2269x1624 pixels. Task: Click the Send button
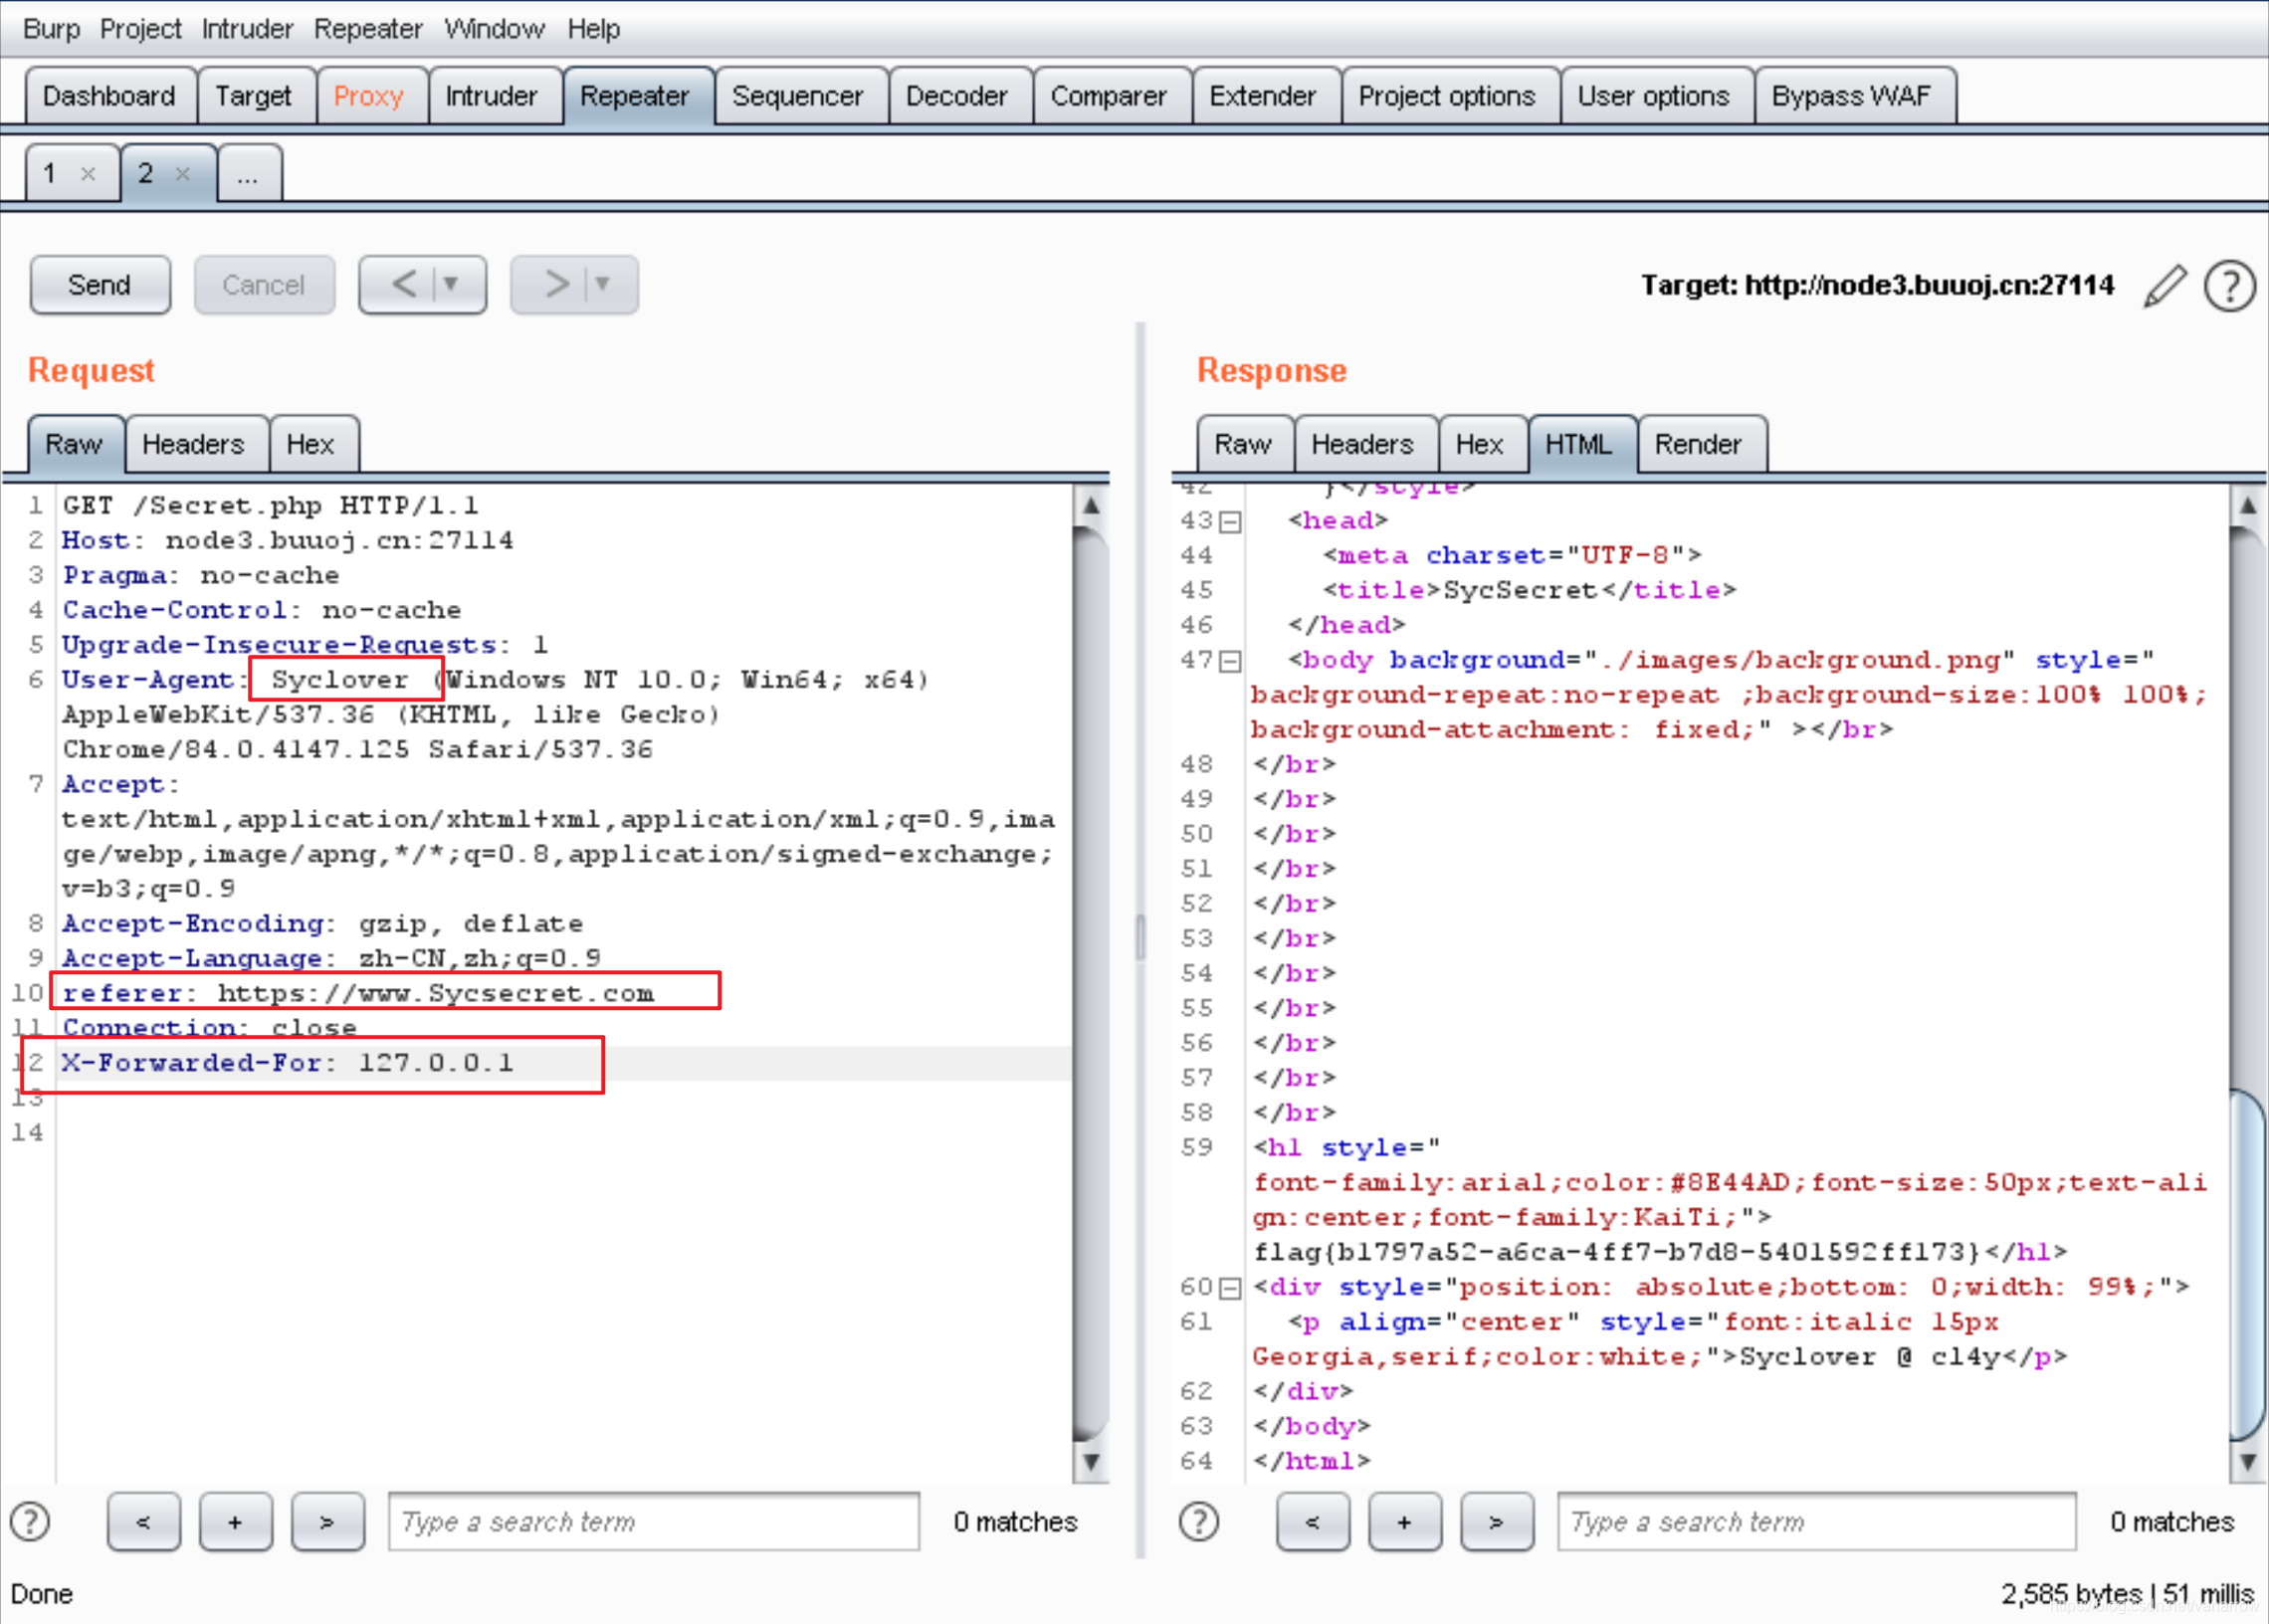pyautogui.click(x=99, y=283)
